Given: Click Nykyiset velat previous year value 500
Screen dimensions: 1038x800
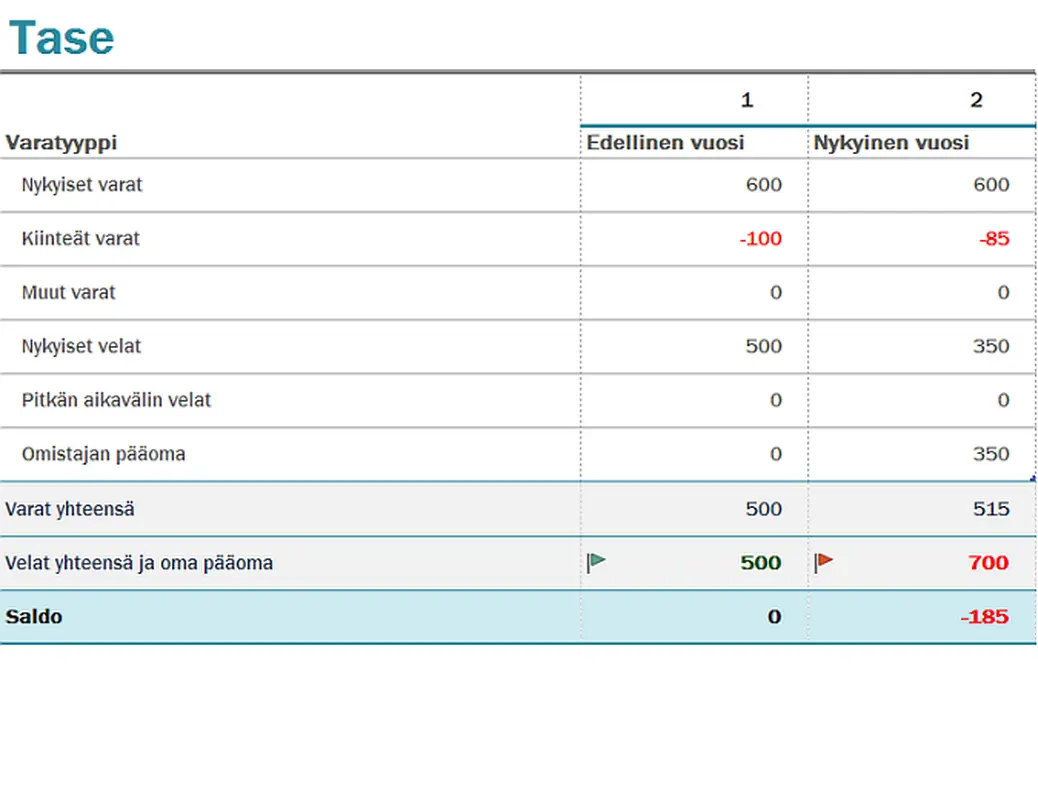Looking at the screenshot, I should pos(763,347).
